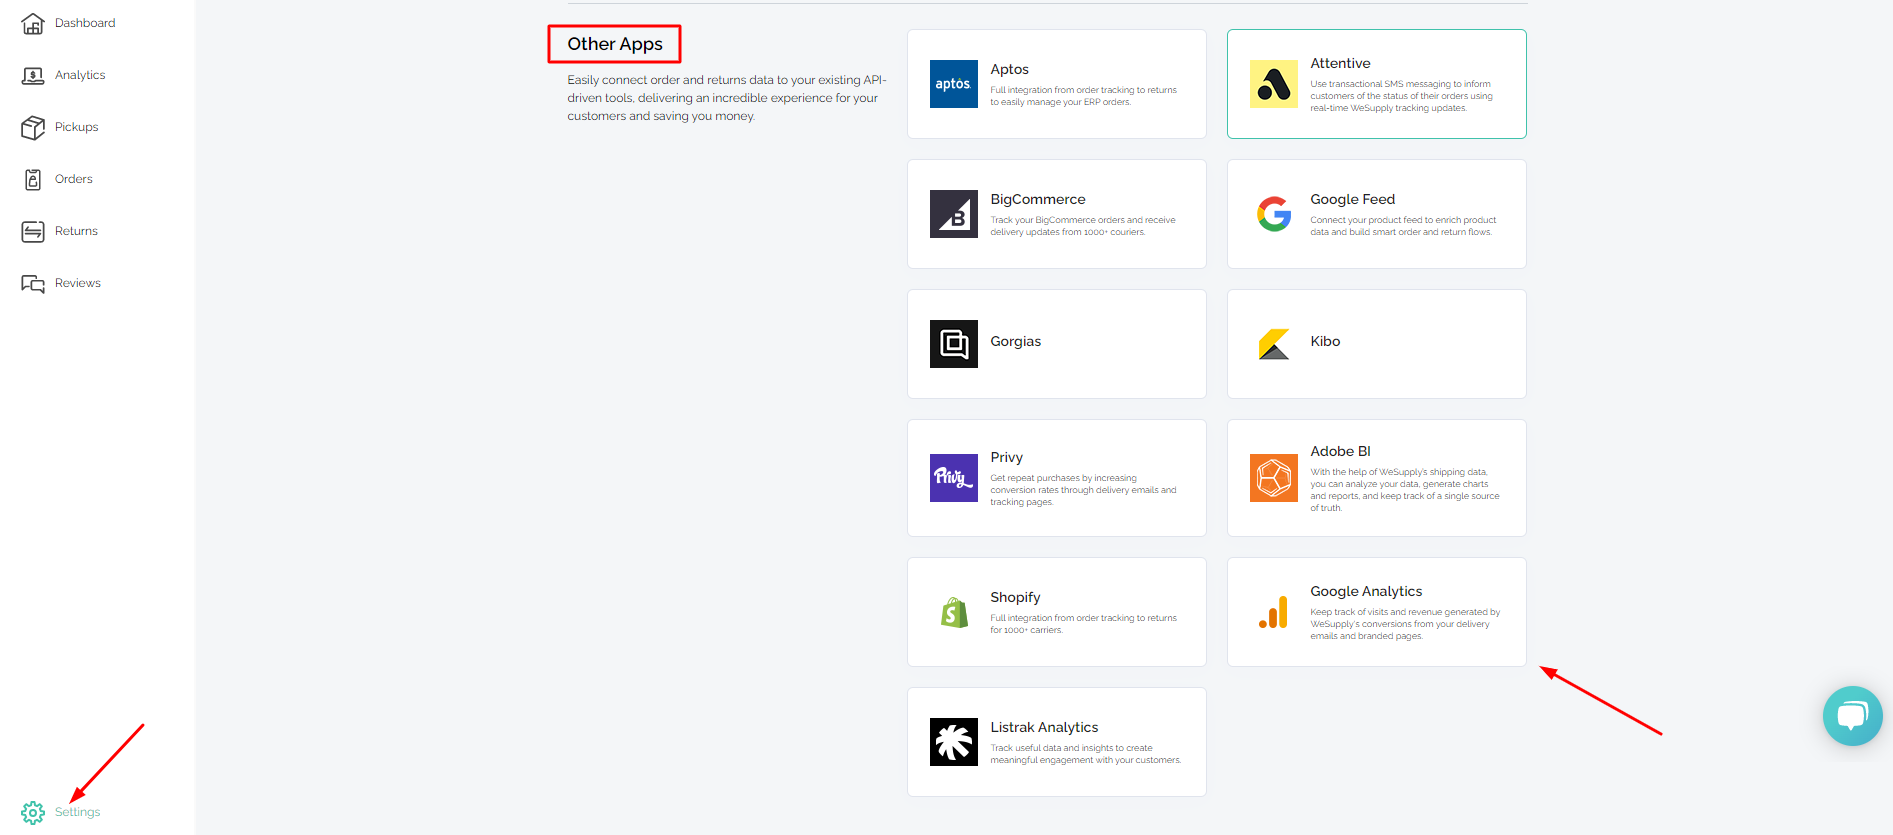Select the Listrak Analytics title
Screen dimensions: 1893x835
(x=1045, y=727)
